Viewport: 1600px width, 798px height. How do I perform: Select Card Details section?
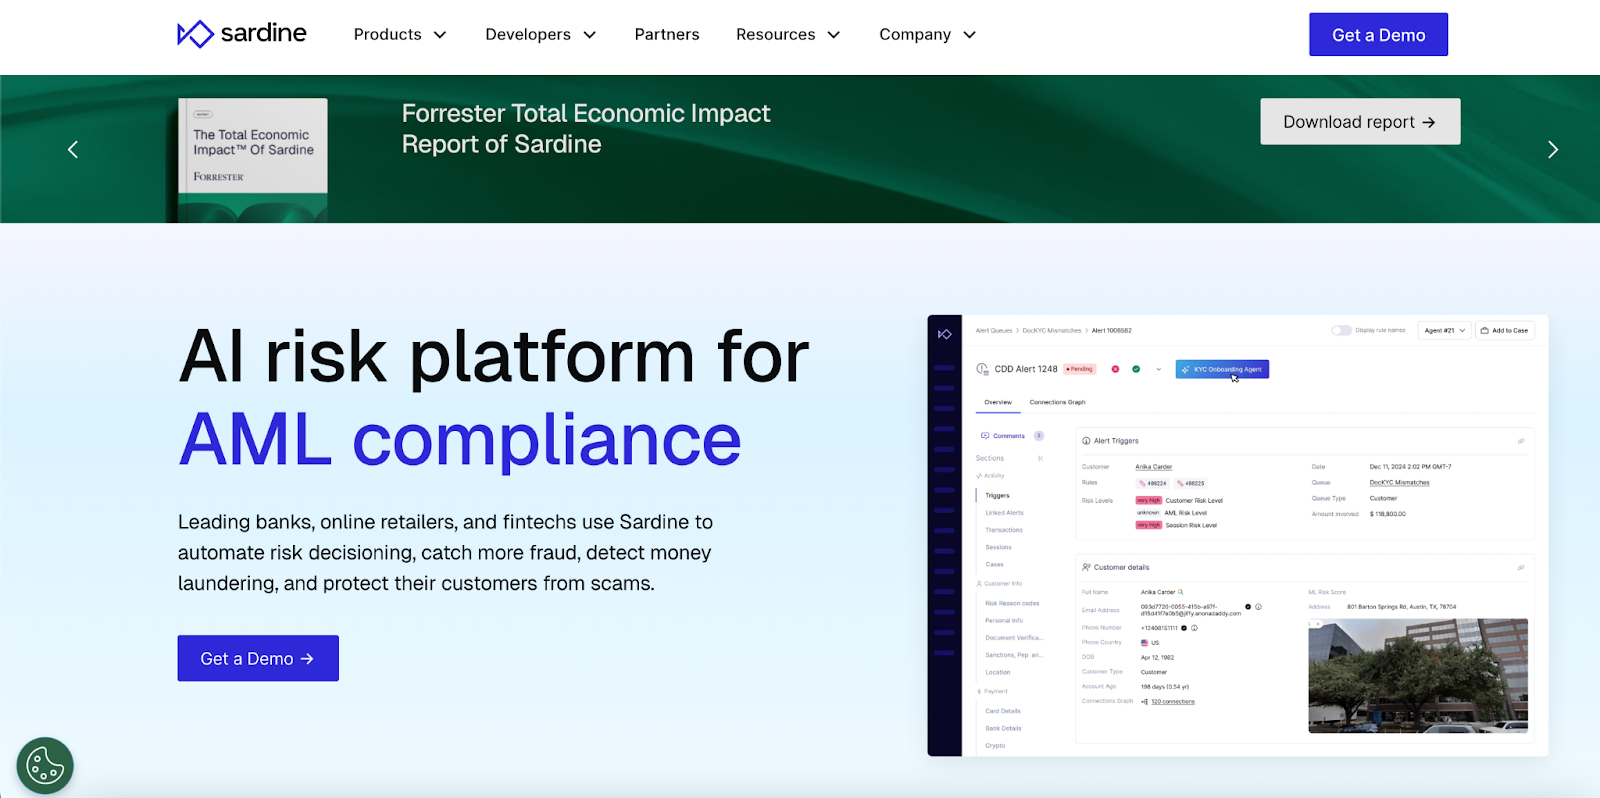point(1003,711)
